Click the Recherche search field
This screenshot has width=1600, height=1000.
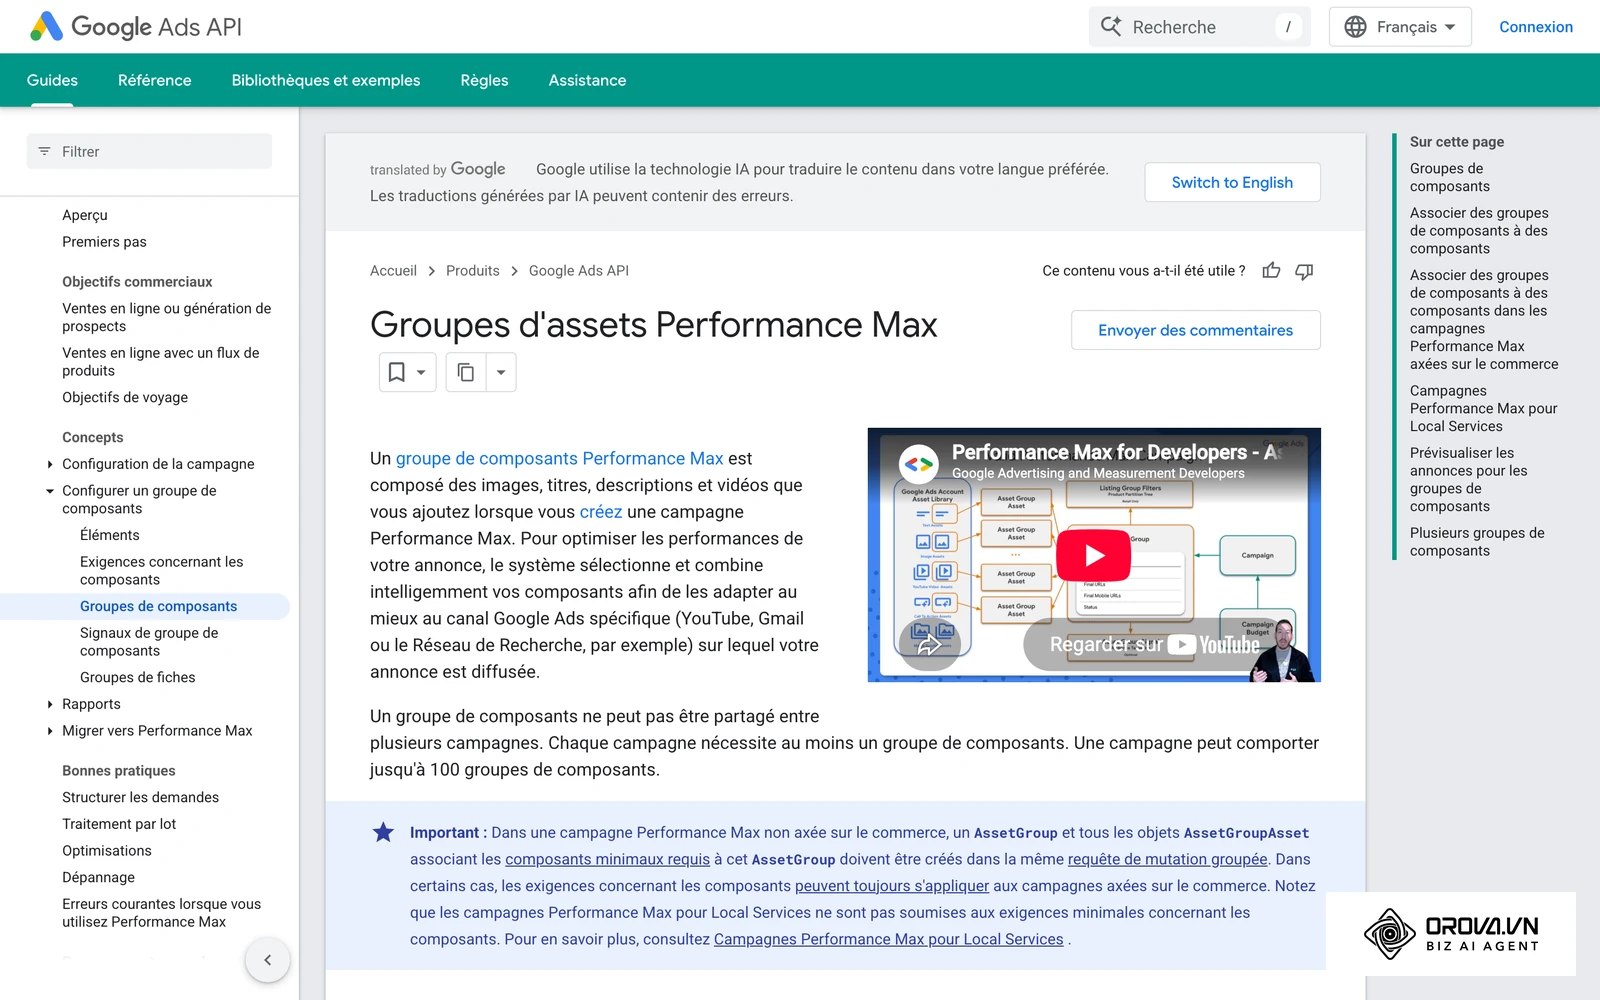(x=1199, y=27)
